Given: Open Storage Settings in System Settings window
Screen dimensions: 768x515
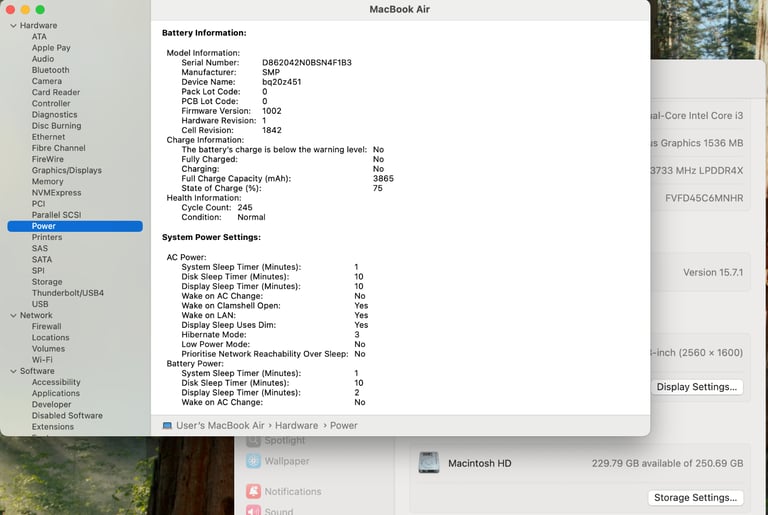Looking at the screenshot, I should [696, 498].
